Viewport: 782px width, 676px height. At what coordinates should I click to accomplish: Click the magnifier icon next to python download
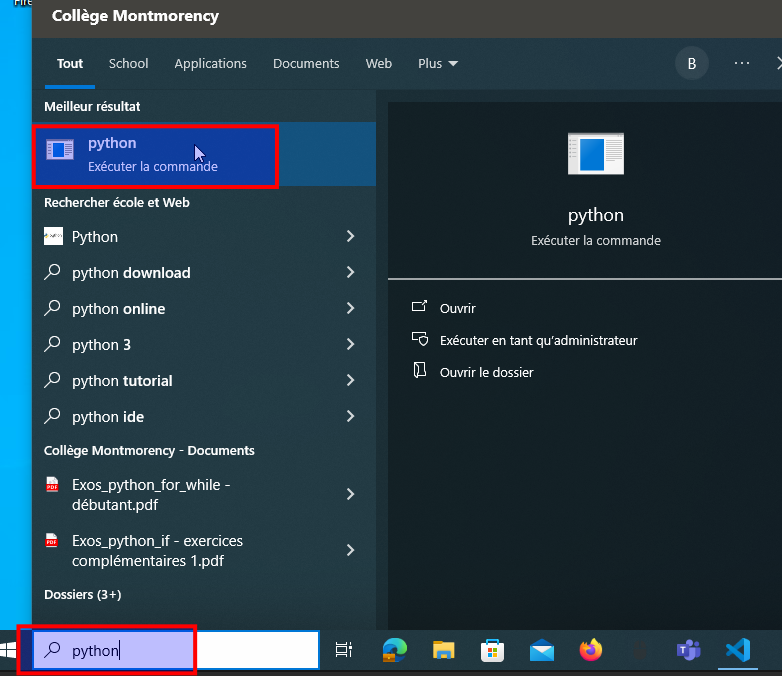(x=52, y=272)
